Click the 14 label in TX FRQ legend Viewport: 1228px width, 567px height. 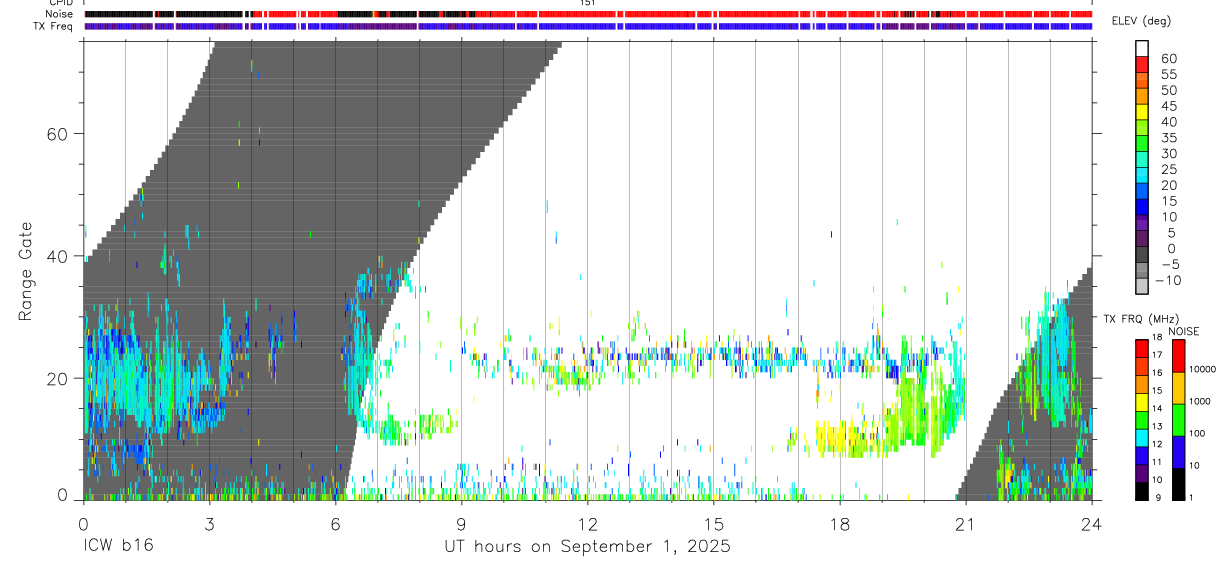[x=1156, y=409]
